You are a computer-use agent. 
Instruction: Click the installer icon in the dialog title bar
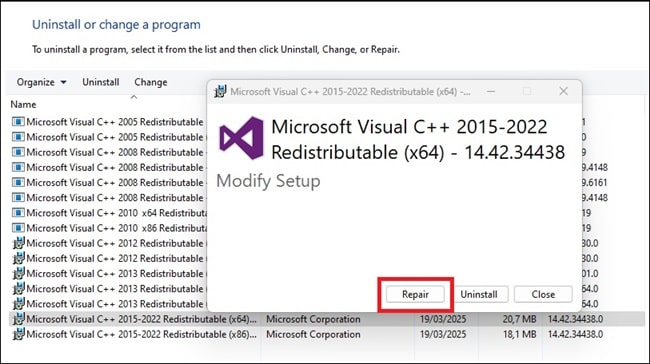pyautogui.click(x=220, y=91)
